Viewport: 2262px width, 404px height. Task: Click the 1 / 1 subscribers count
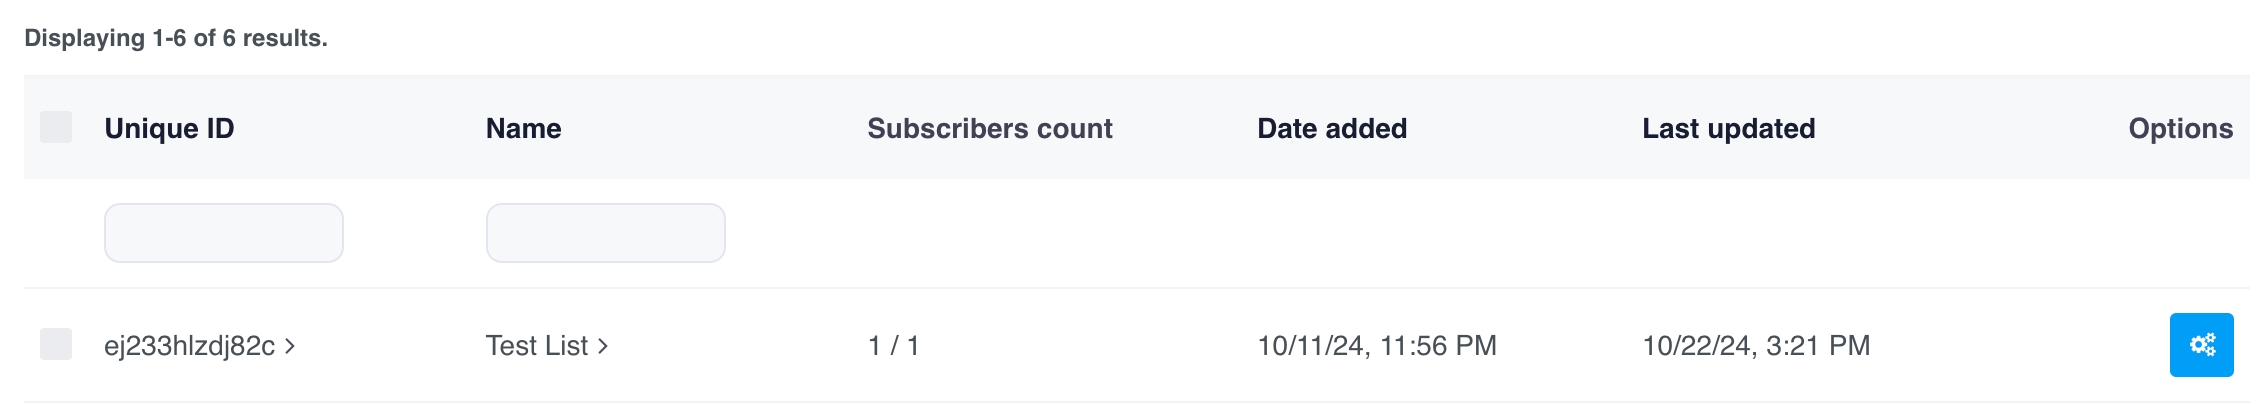[893, 346]
